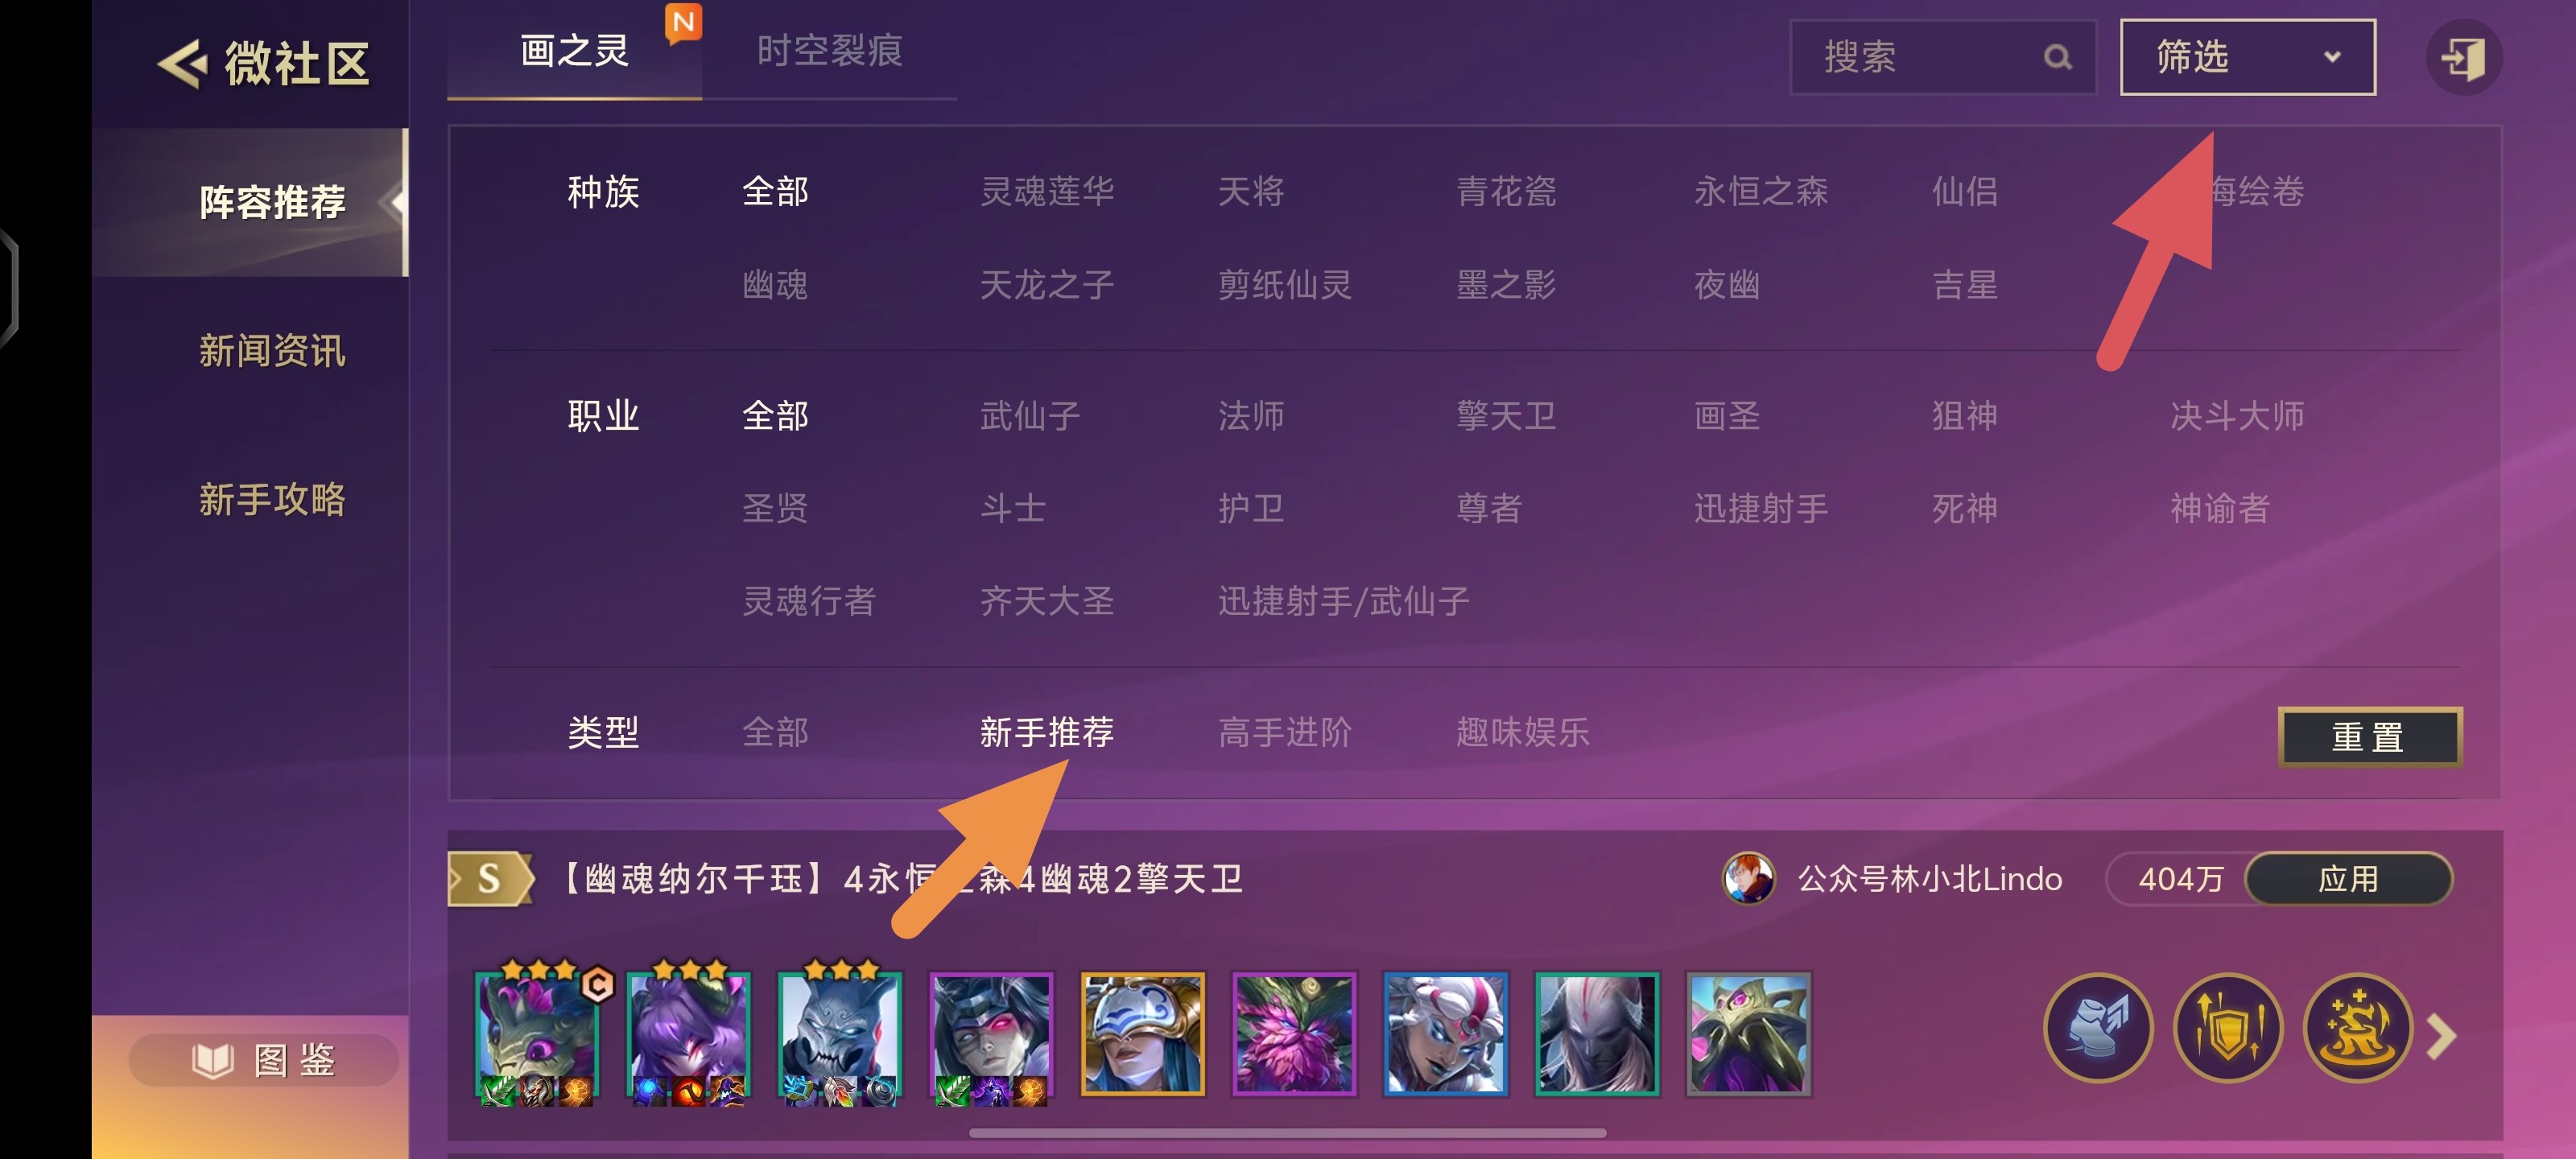Open 新闻资讯 in the sidebar
The image size is (2576, 1159).
click(272, 351)
